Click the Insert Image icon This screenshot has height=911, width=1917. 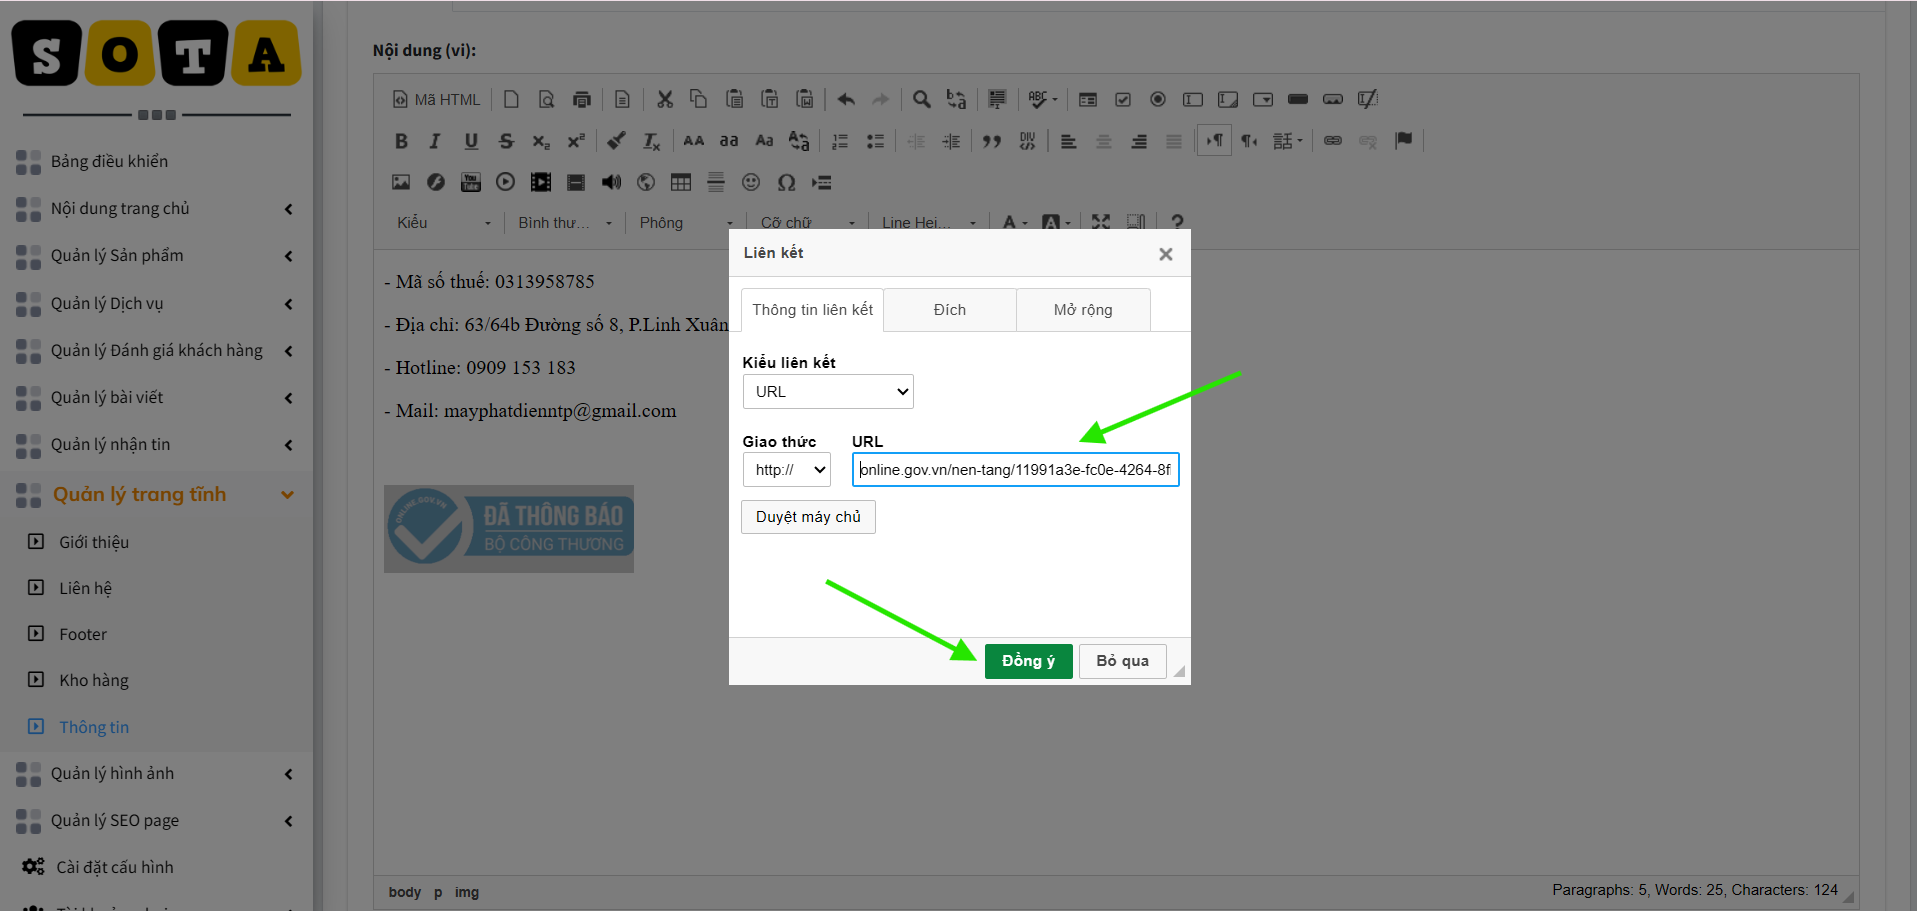[401, 182]
